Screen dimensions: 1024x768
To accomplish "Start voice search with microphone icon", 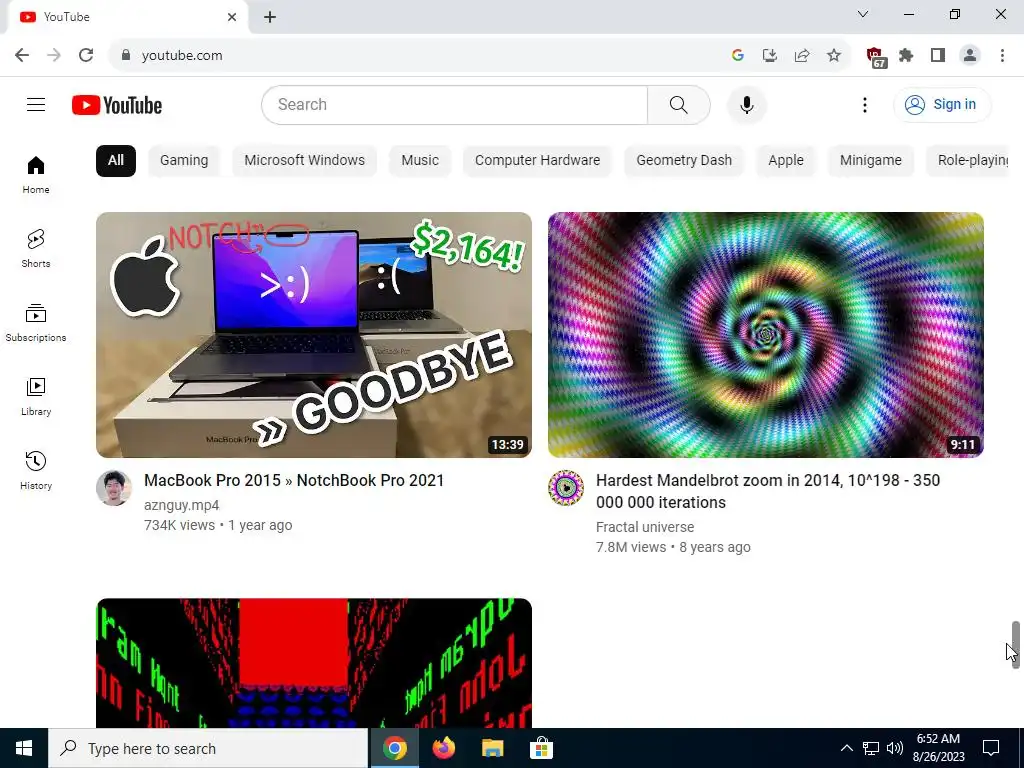I will tap(746, 104).
